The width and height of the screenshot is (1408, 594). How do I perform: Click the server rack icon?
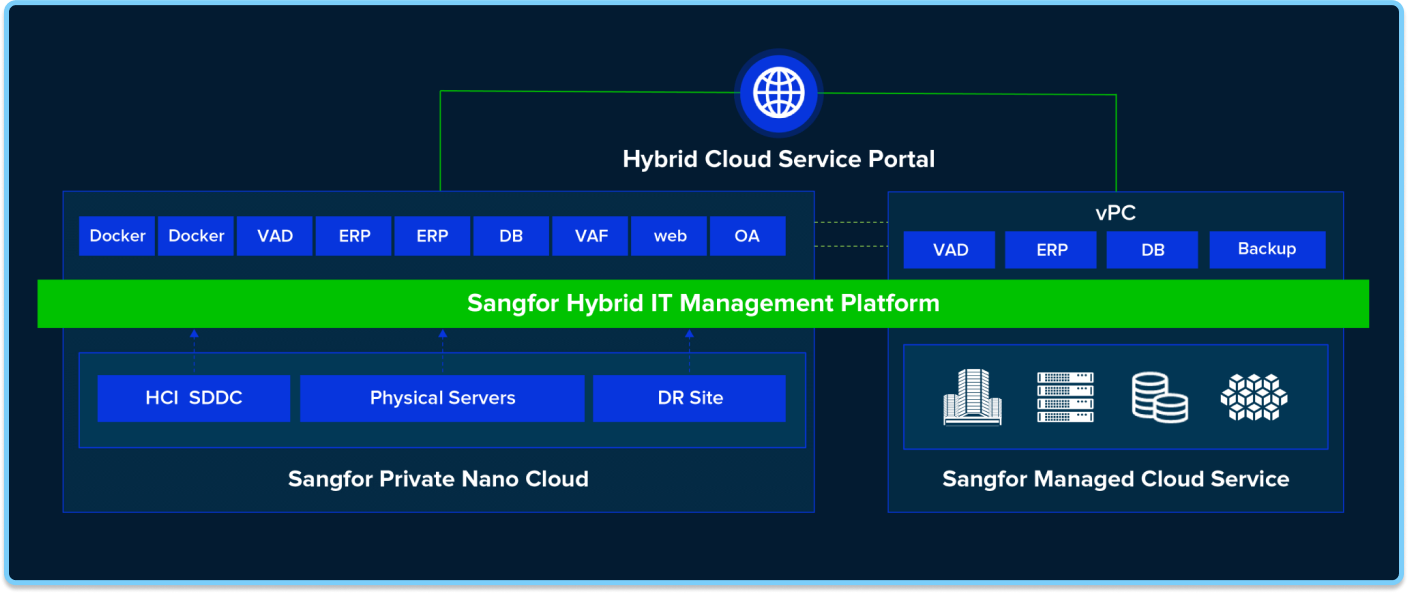click(1065, 397)
